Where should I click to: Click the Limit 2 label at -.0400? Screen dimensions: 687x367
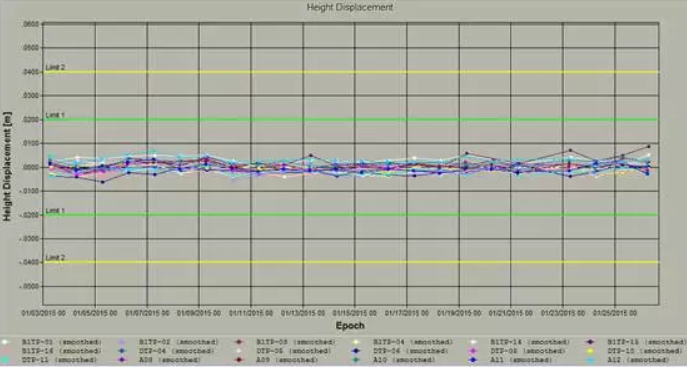coord(55,258)
